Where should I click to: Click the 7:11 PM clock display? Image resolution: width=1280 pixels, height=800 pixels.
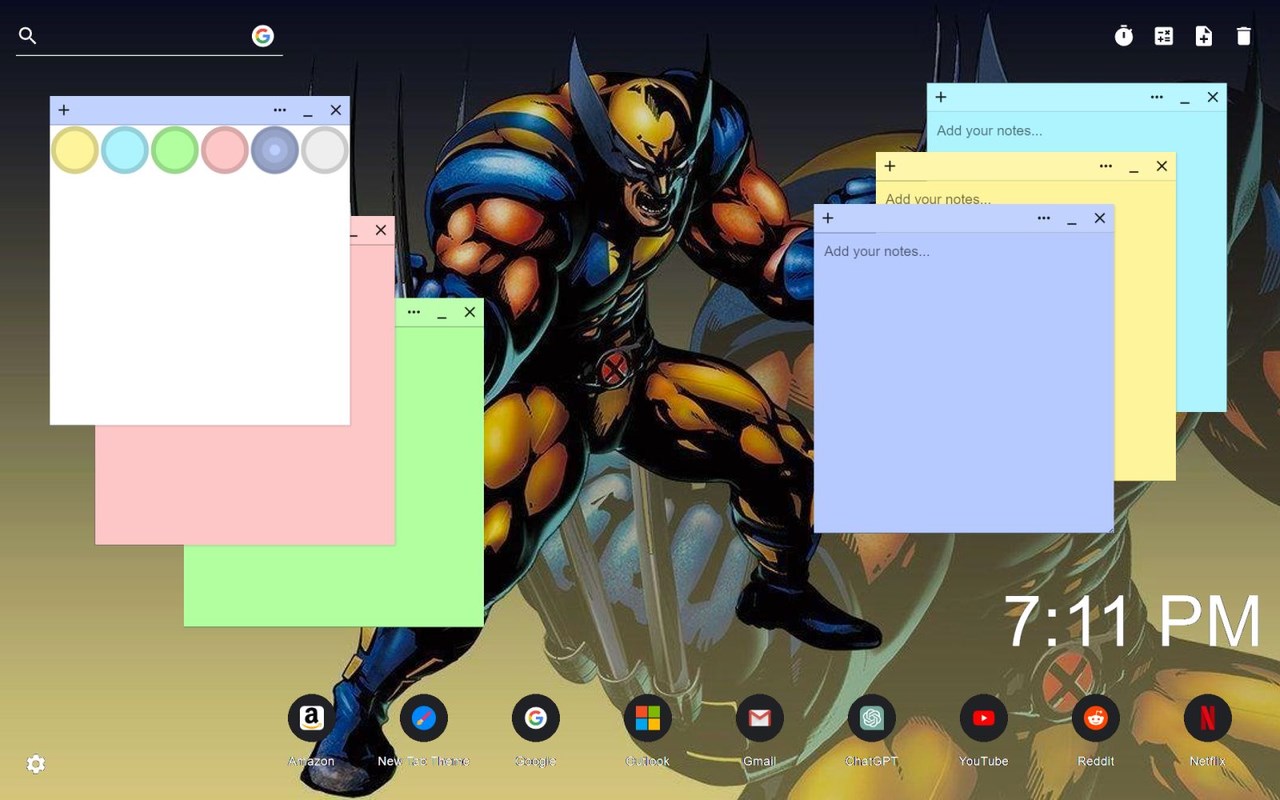[x=1132, y=621]
